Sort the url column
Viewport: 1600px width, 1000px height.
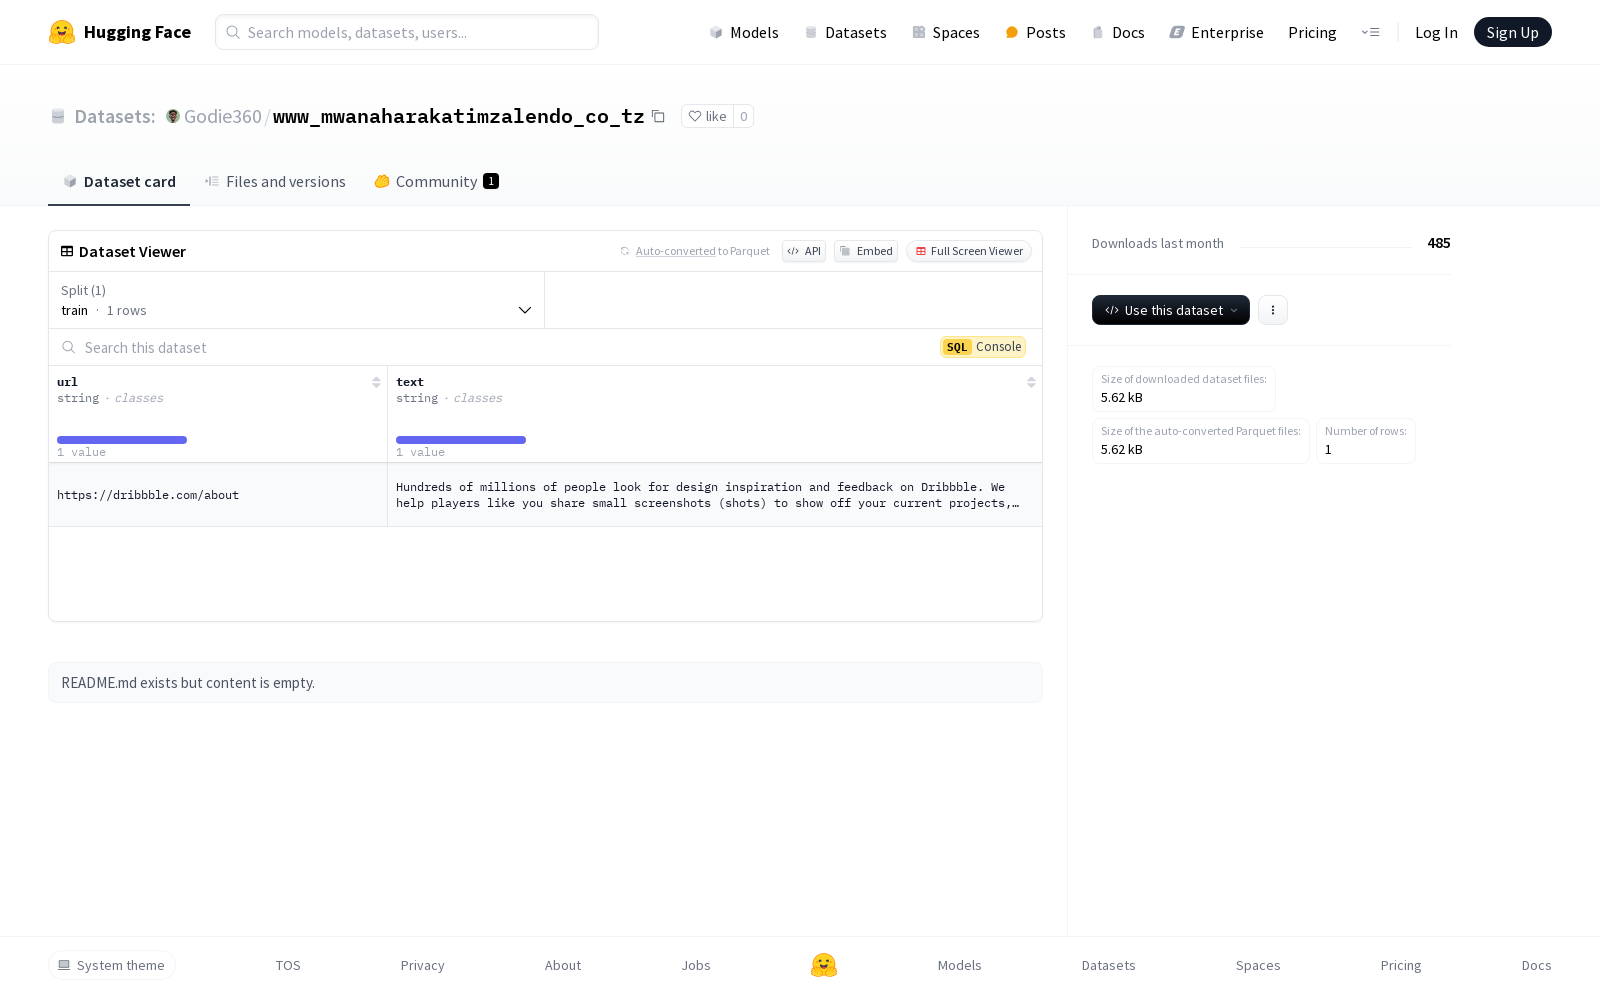pyautogui.click(x=376, y=382)
